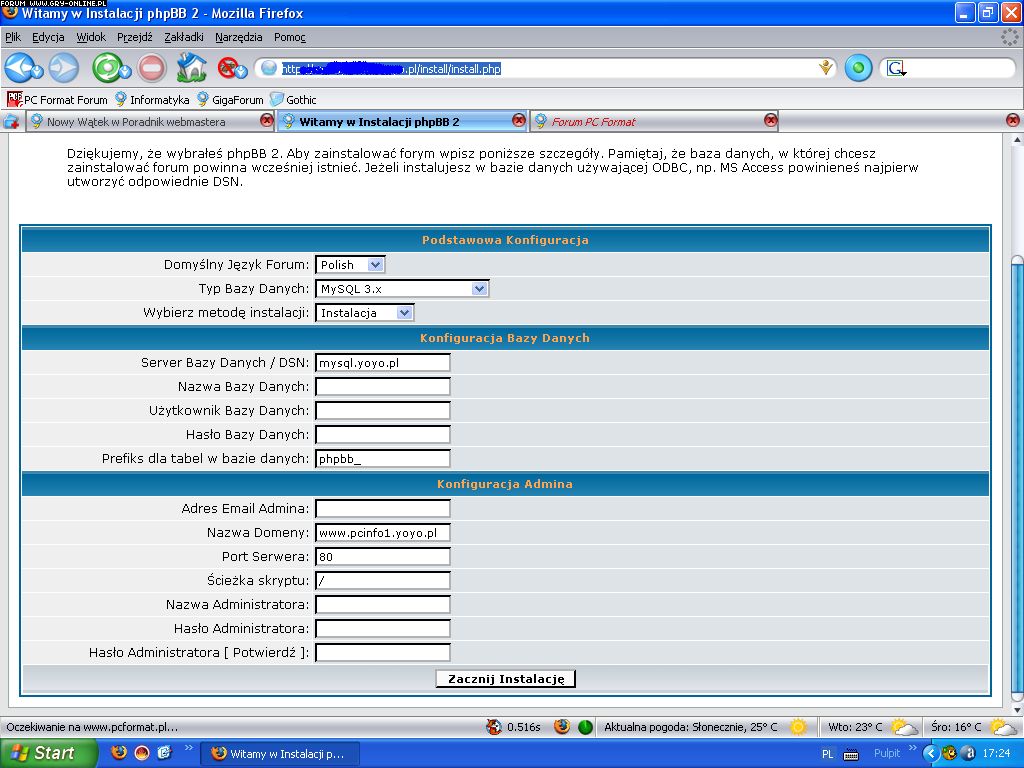Screen dimensions: 1024x768
Task: Click the yellow figure icon in address bar
Action: [x=826, y=67]
